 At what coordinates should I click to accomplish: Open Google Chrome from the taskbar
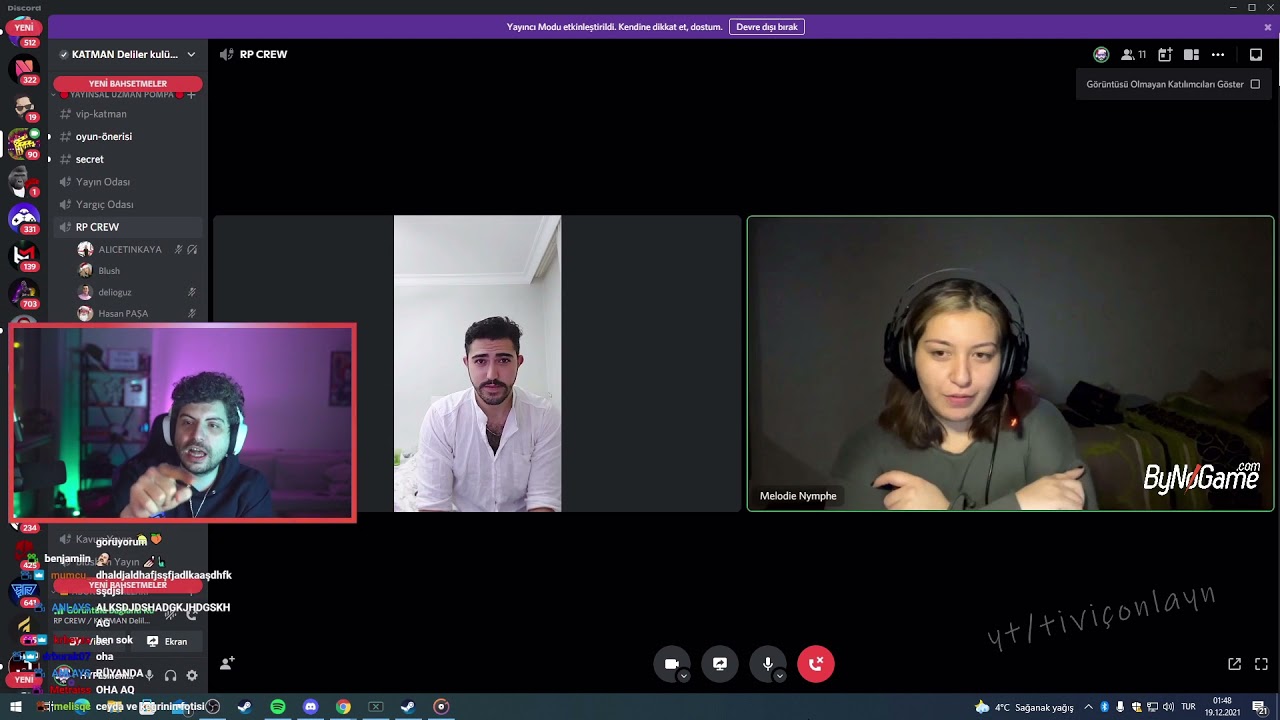(343, 707)
